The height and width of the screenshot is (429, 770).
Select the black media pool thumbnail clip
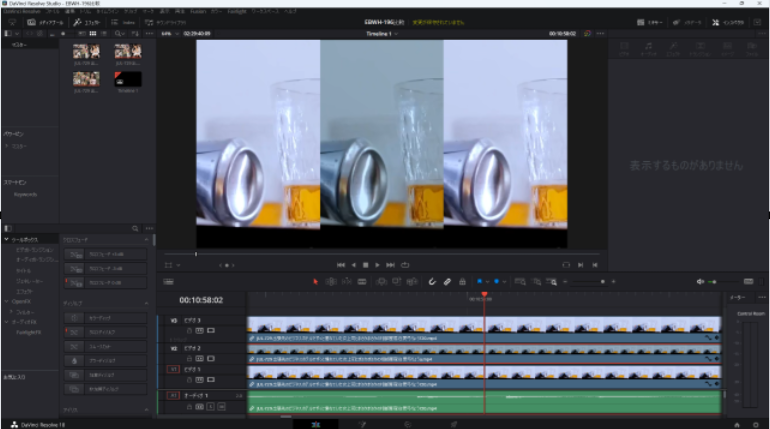127,78
